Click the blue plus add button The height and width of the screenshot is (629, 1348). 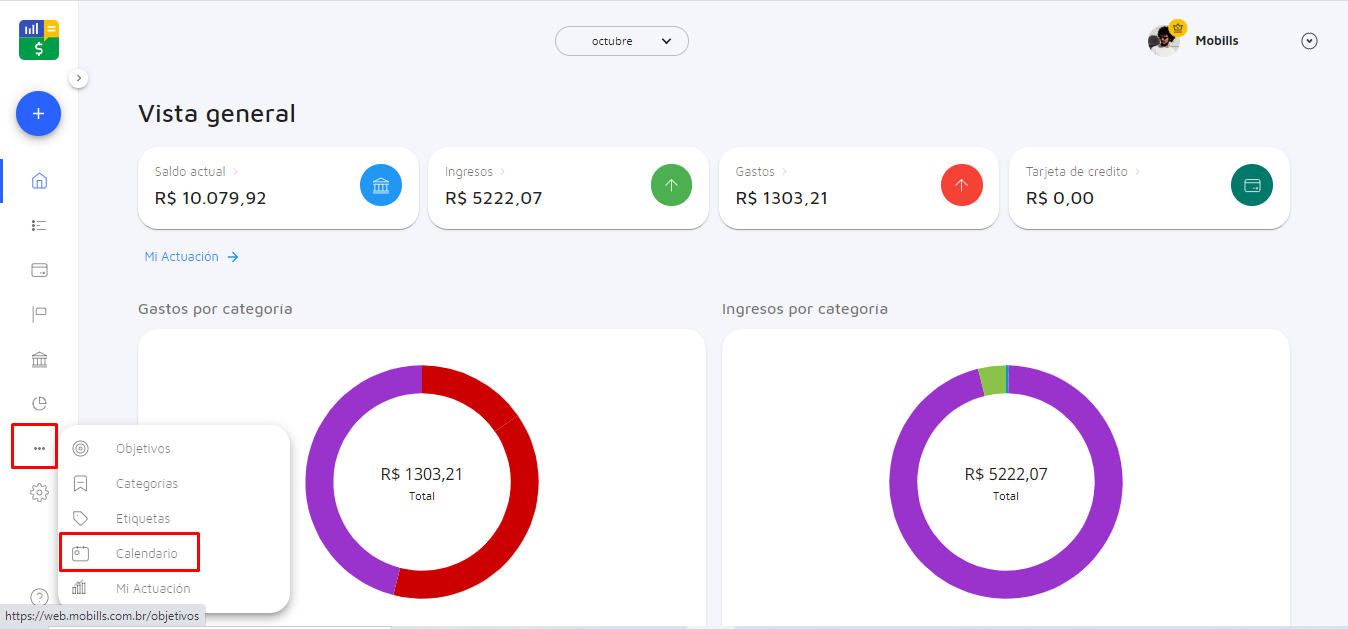pos(38,114)
